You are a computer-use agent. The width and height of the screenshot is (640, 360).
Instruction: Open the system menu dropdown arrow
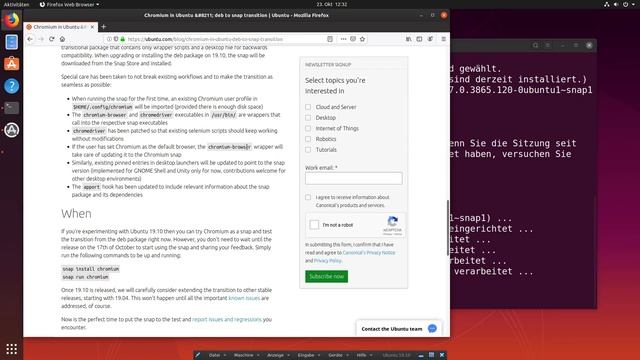coord(633,4)
